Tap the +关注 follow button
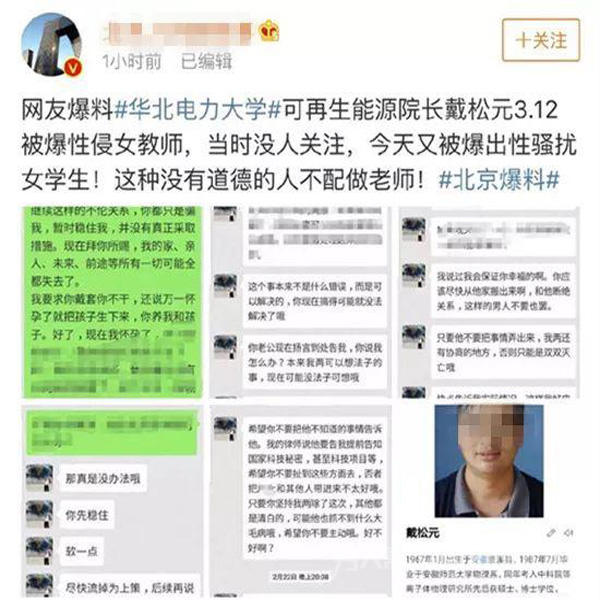The width and height of the screenshot is (600, 600). 541,40
